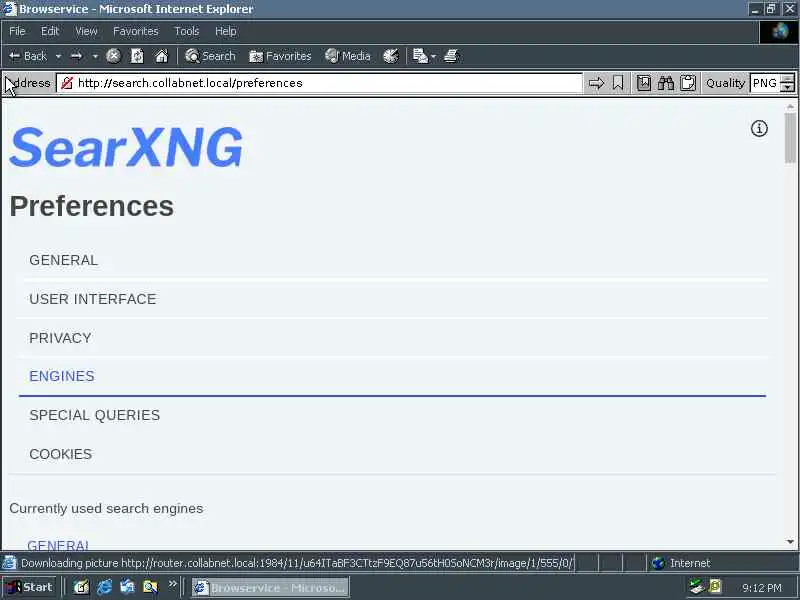Viewport: 800px width, 600px height.
Task: Click the binoculars find icon
Action: (666, 83)
